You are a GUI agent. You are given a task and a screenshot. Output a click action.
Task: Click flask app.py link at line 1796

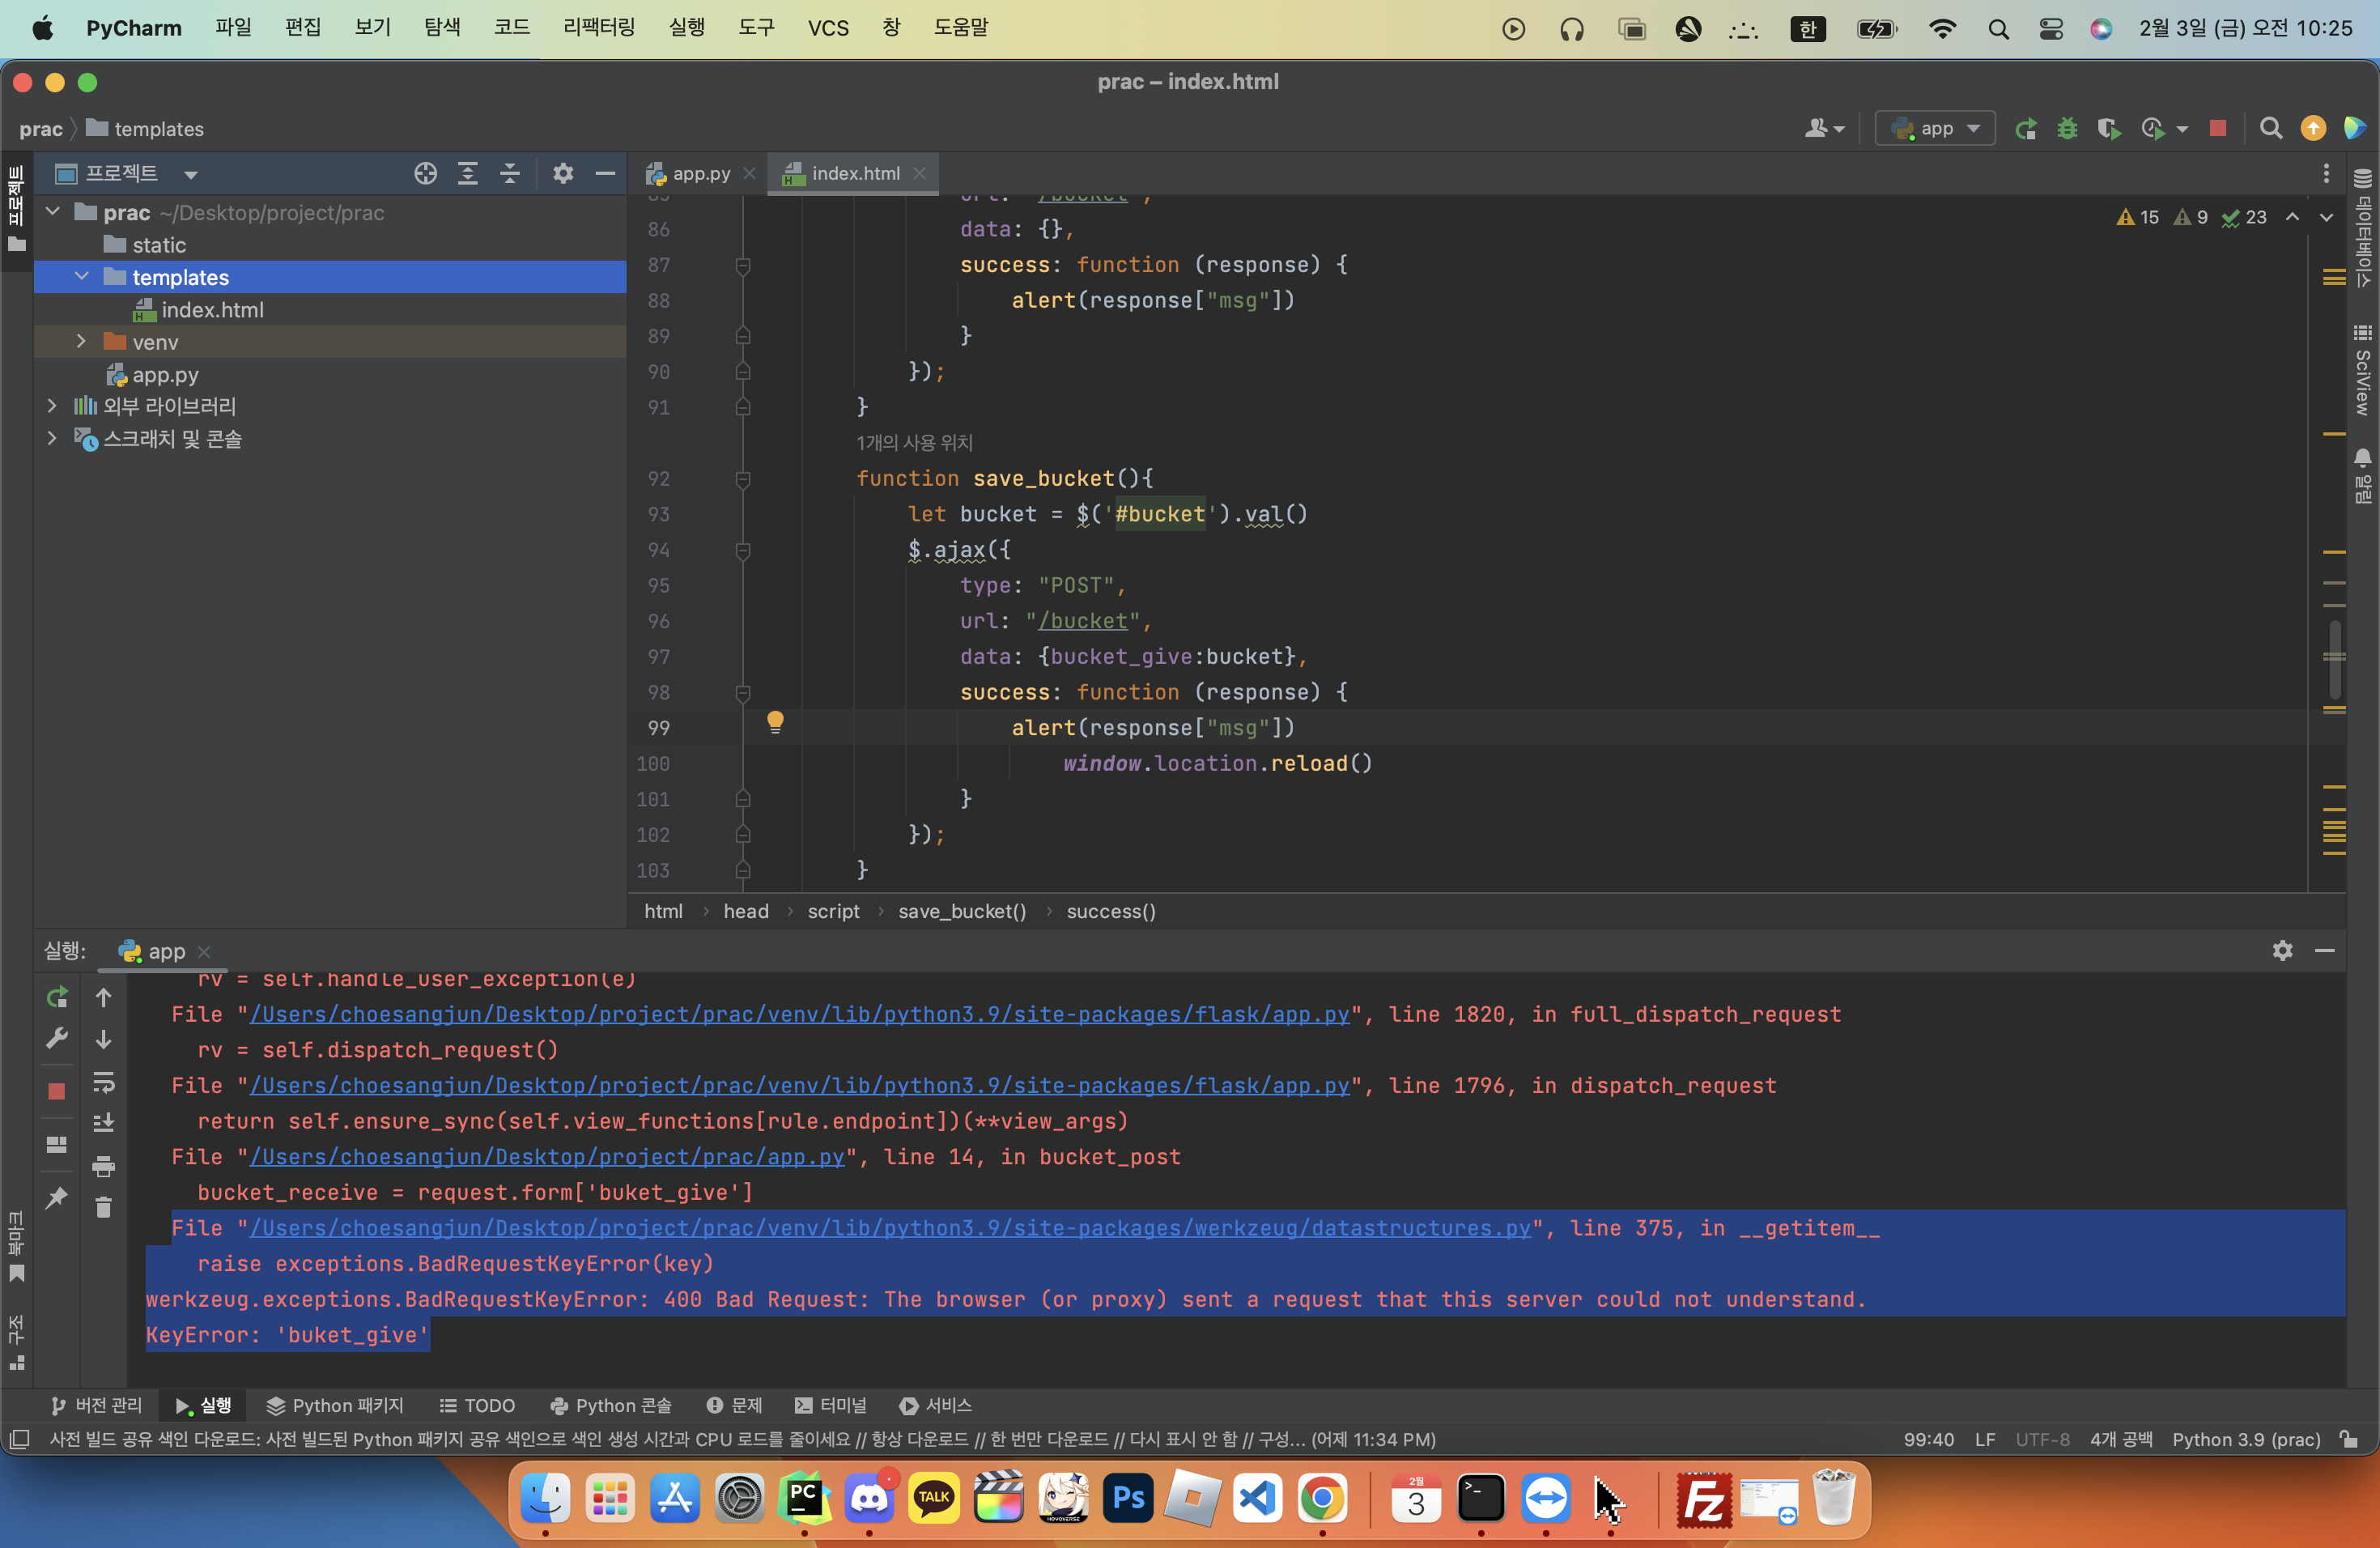click(x=800, y=1086)
